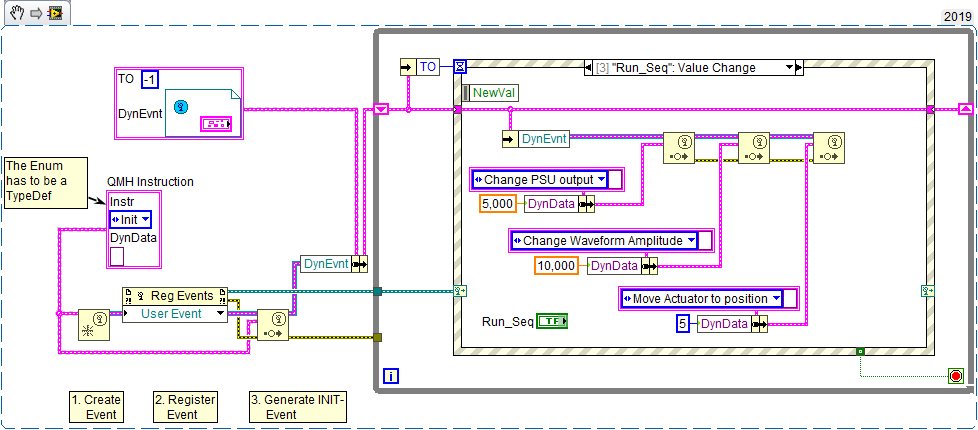The image size is (978, 430).
Task: Open the "Run_Seq": Value Change case selector
Action: tap(688, 68)
